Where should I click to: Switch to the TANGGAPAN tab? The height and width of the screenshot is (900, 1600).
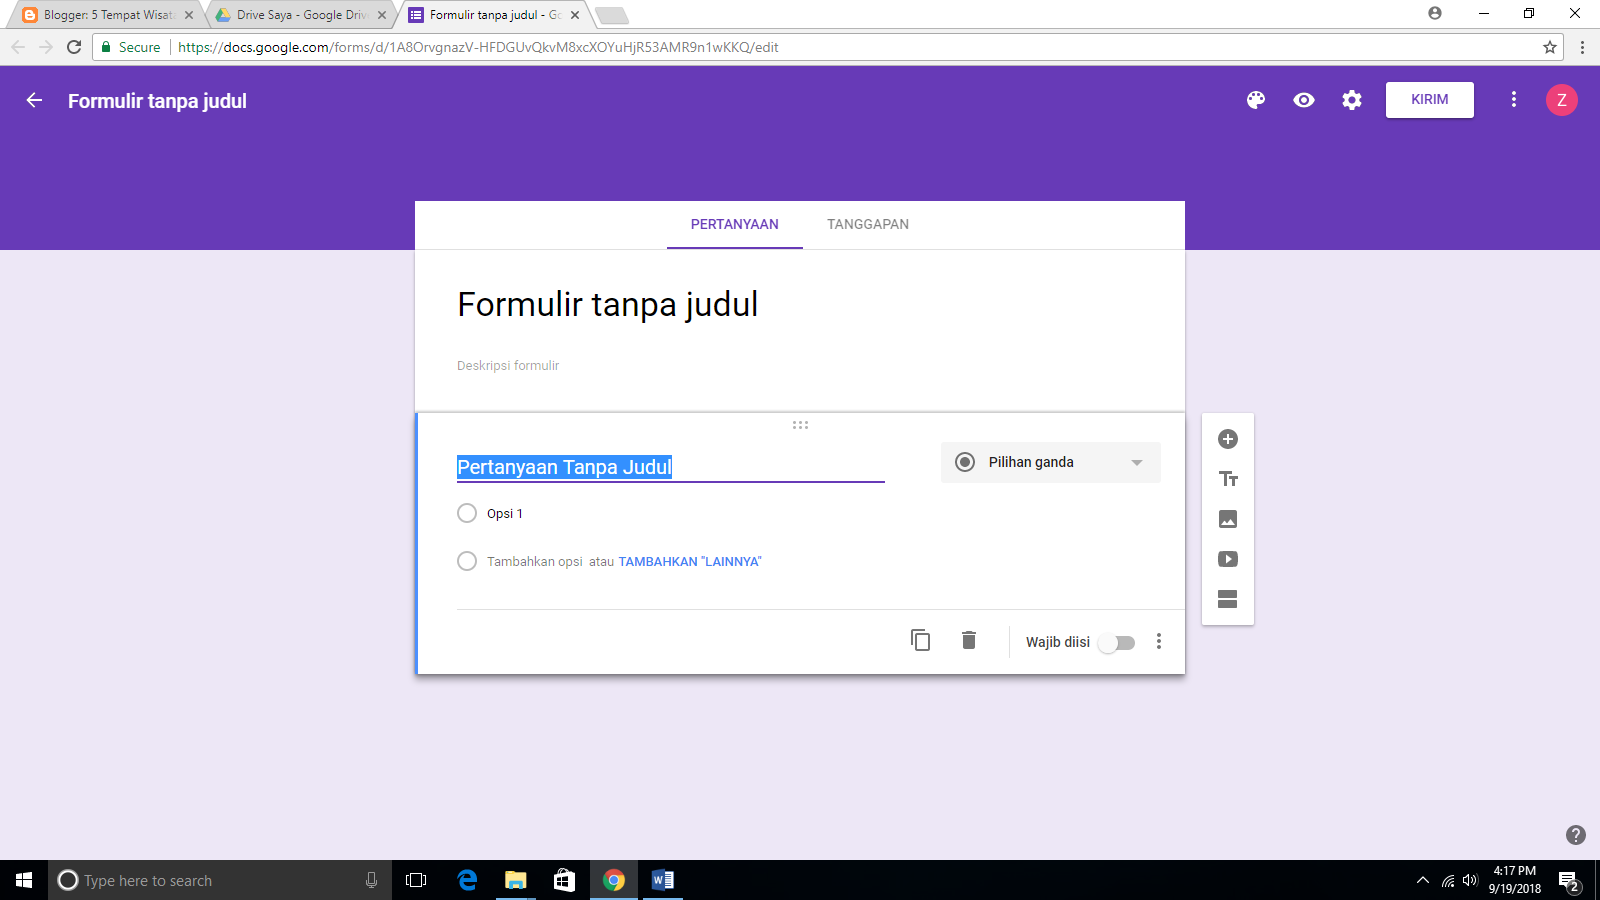(x=866, y=224)
